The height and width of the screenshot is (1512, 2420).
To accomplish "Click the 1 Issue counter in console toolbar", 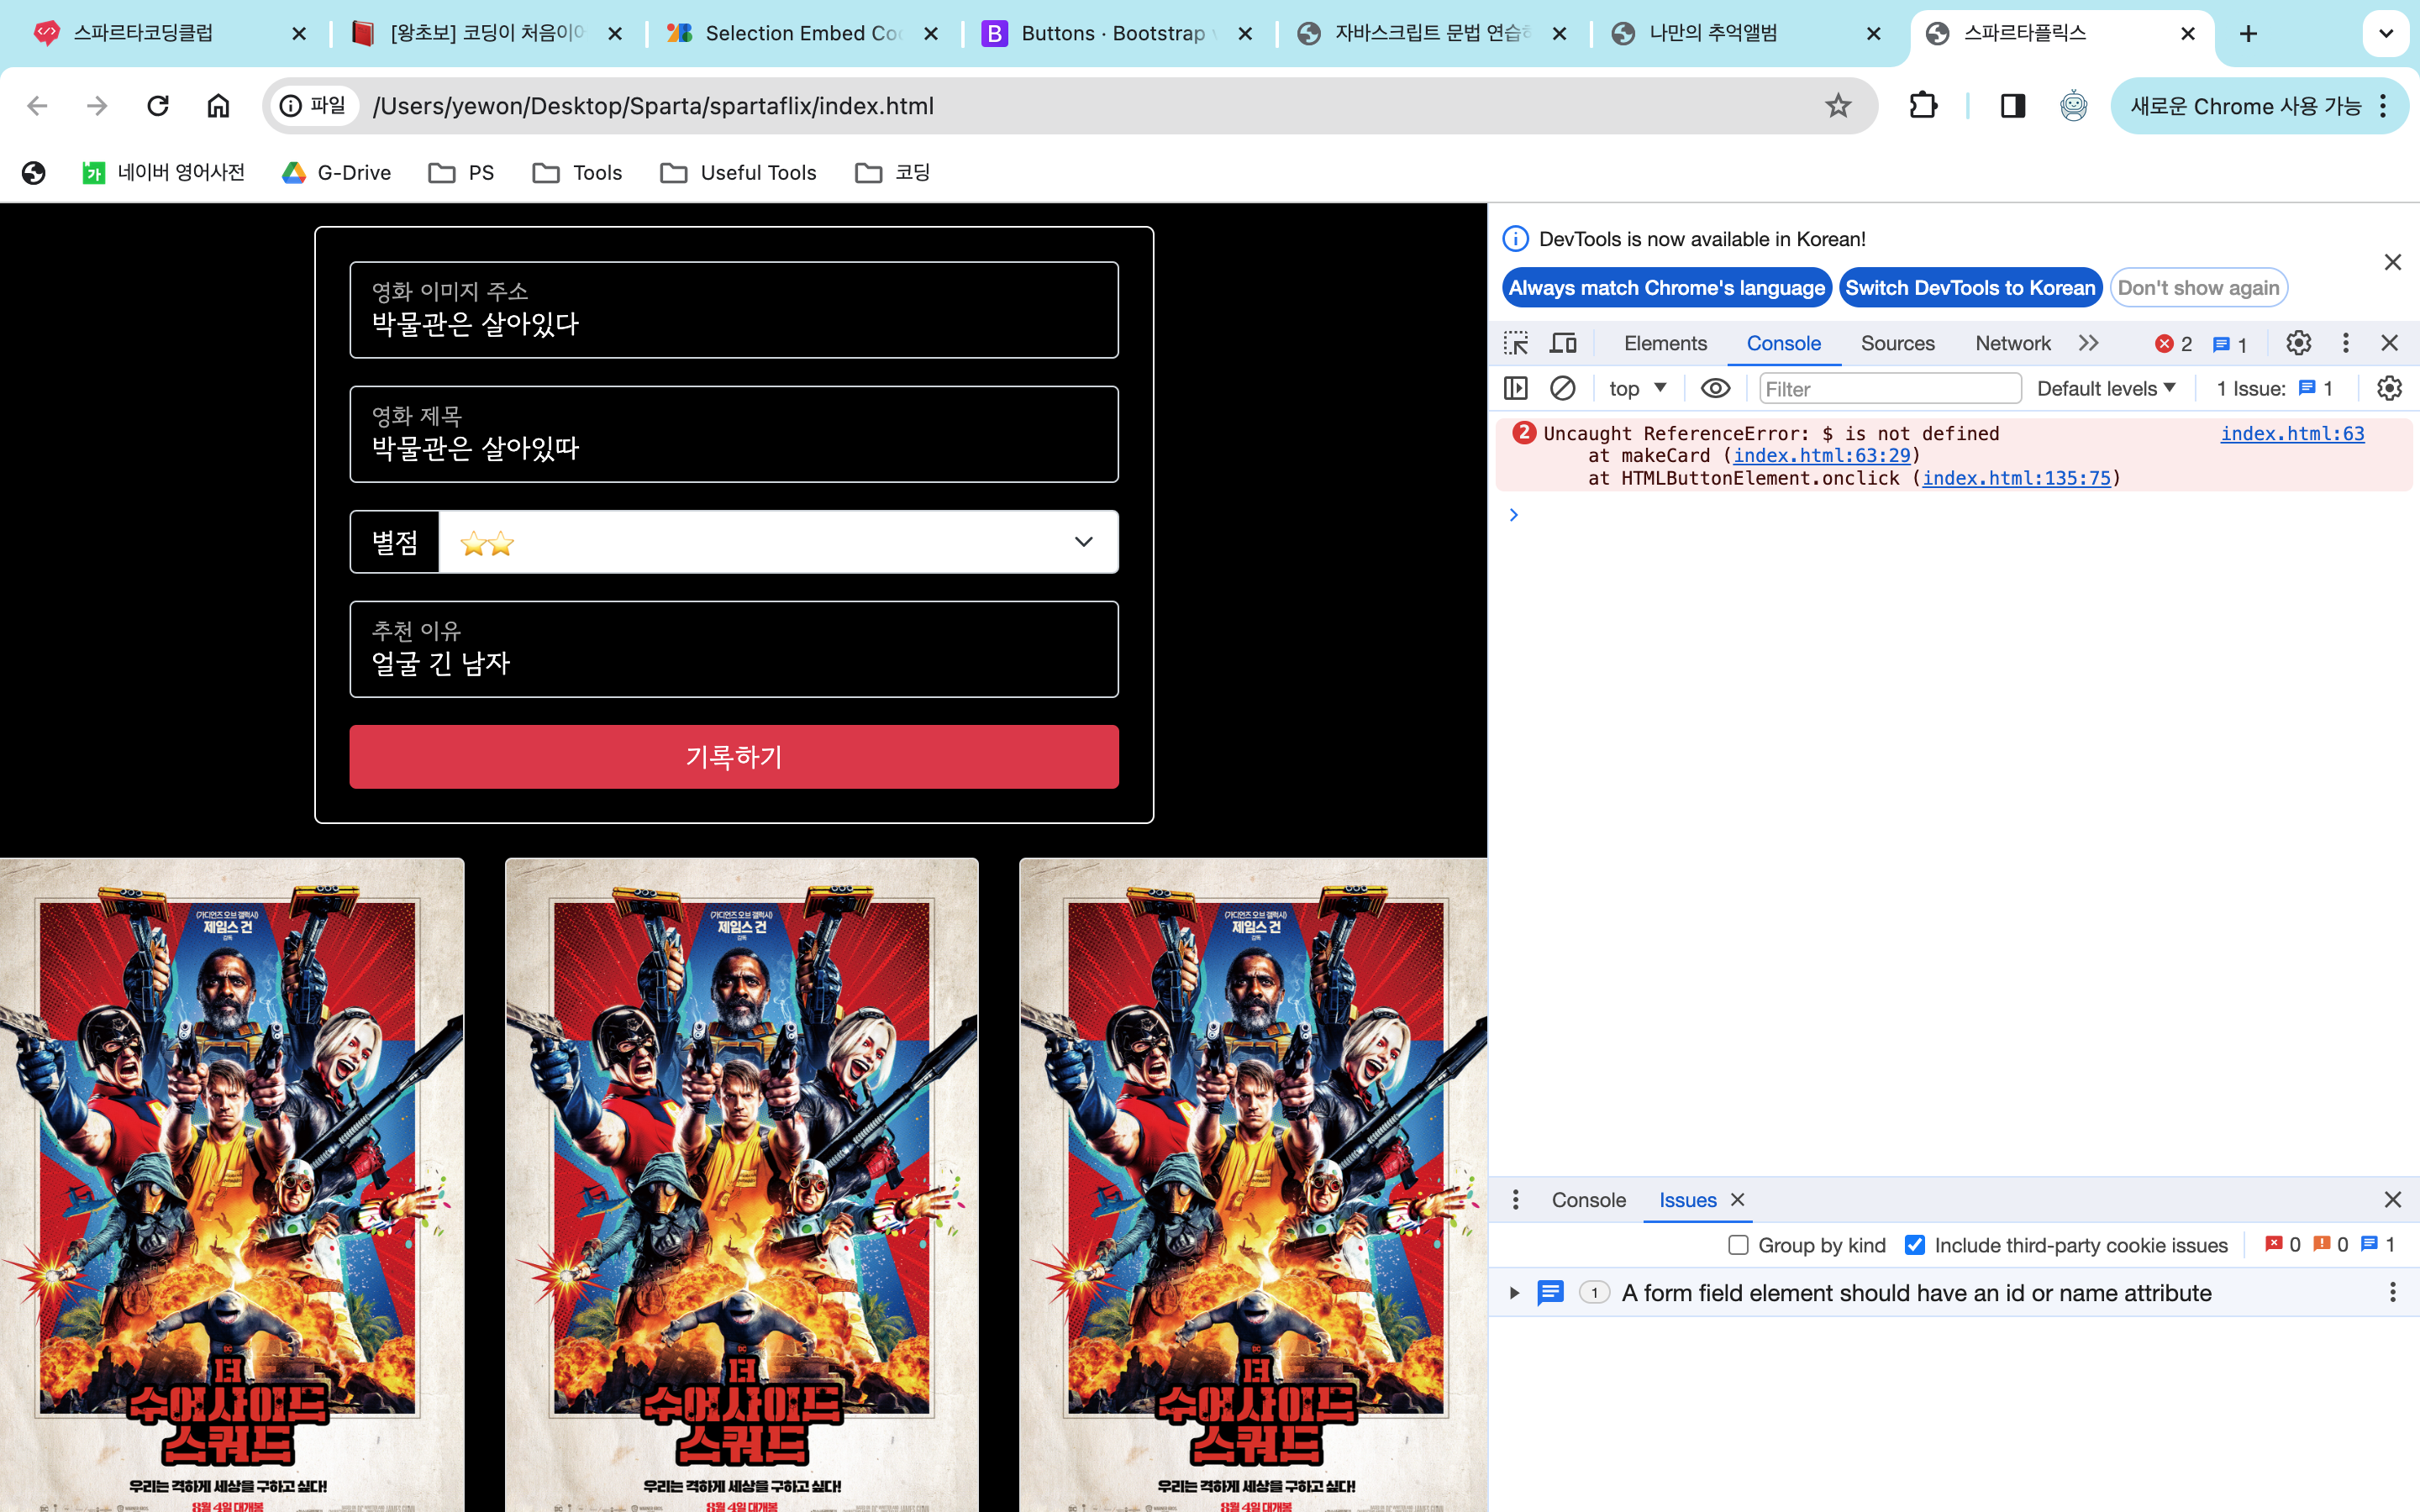I will click(2274, 388).
